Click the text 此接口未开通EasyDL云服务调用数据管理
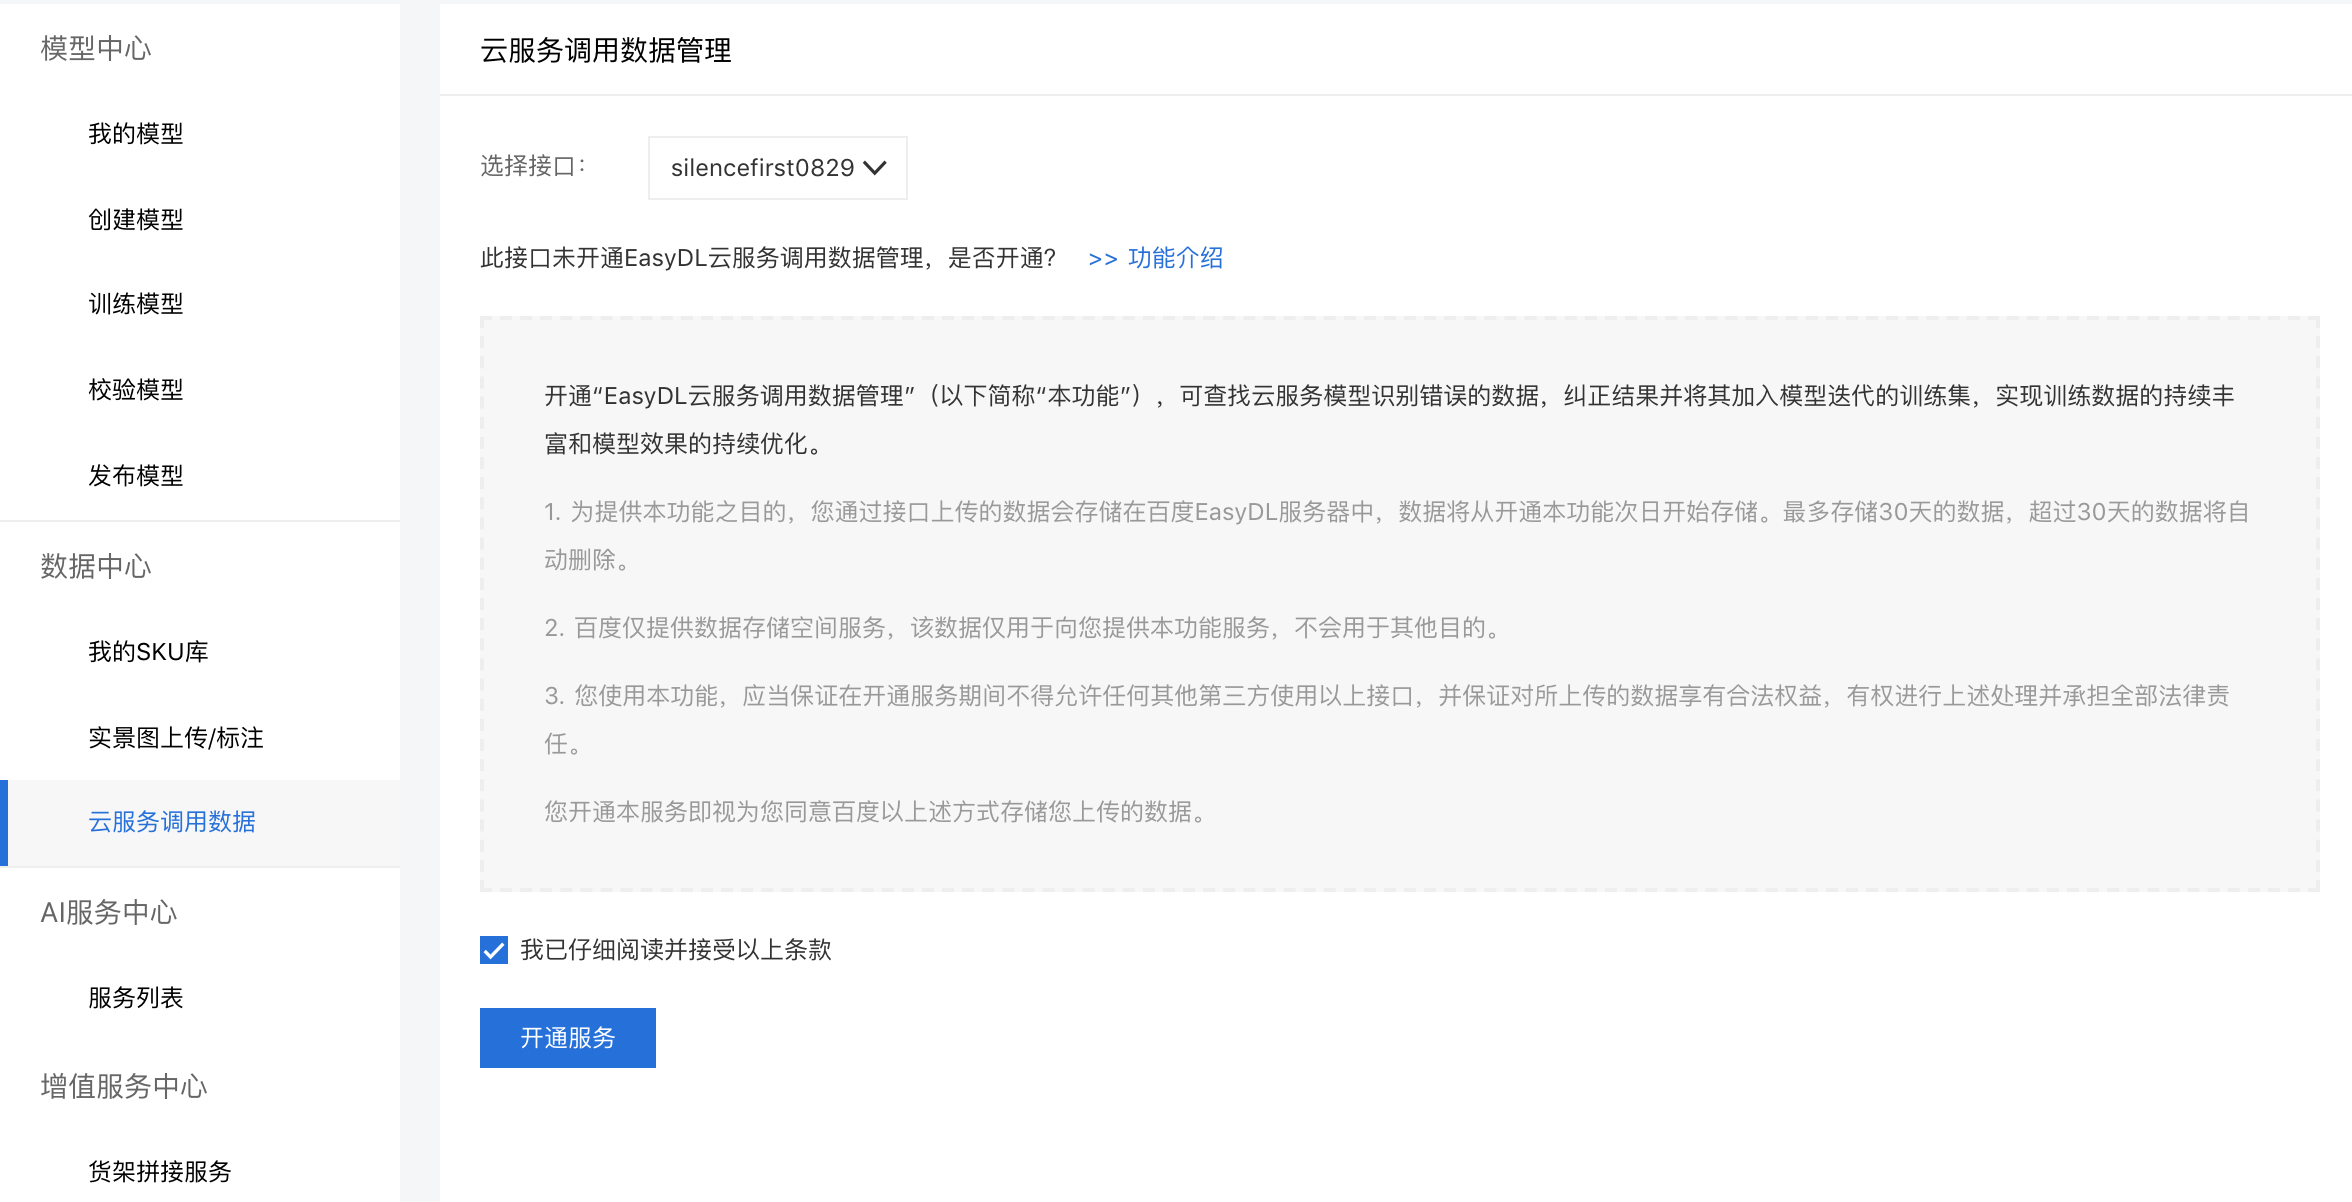2352x1202 pixels. coord(768,258)
